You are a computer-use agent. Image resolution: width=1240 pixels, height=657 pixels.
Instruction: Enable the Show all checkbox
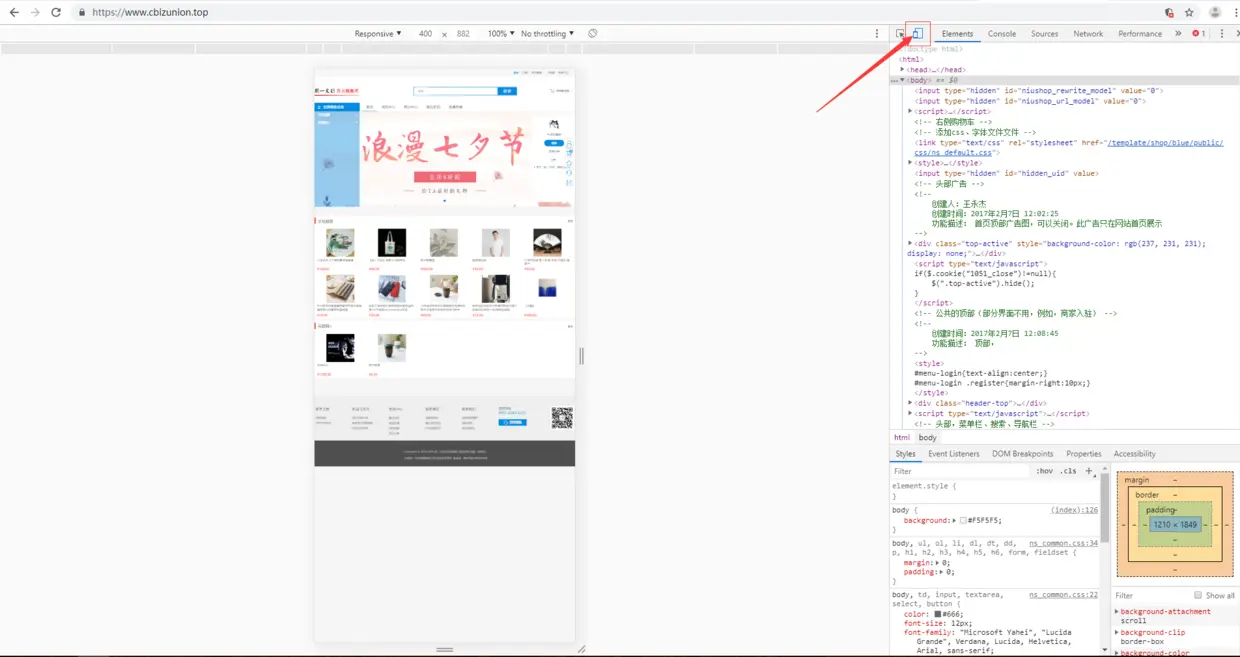click(1198, 595)
